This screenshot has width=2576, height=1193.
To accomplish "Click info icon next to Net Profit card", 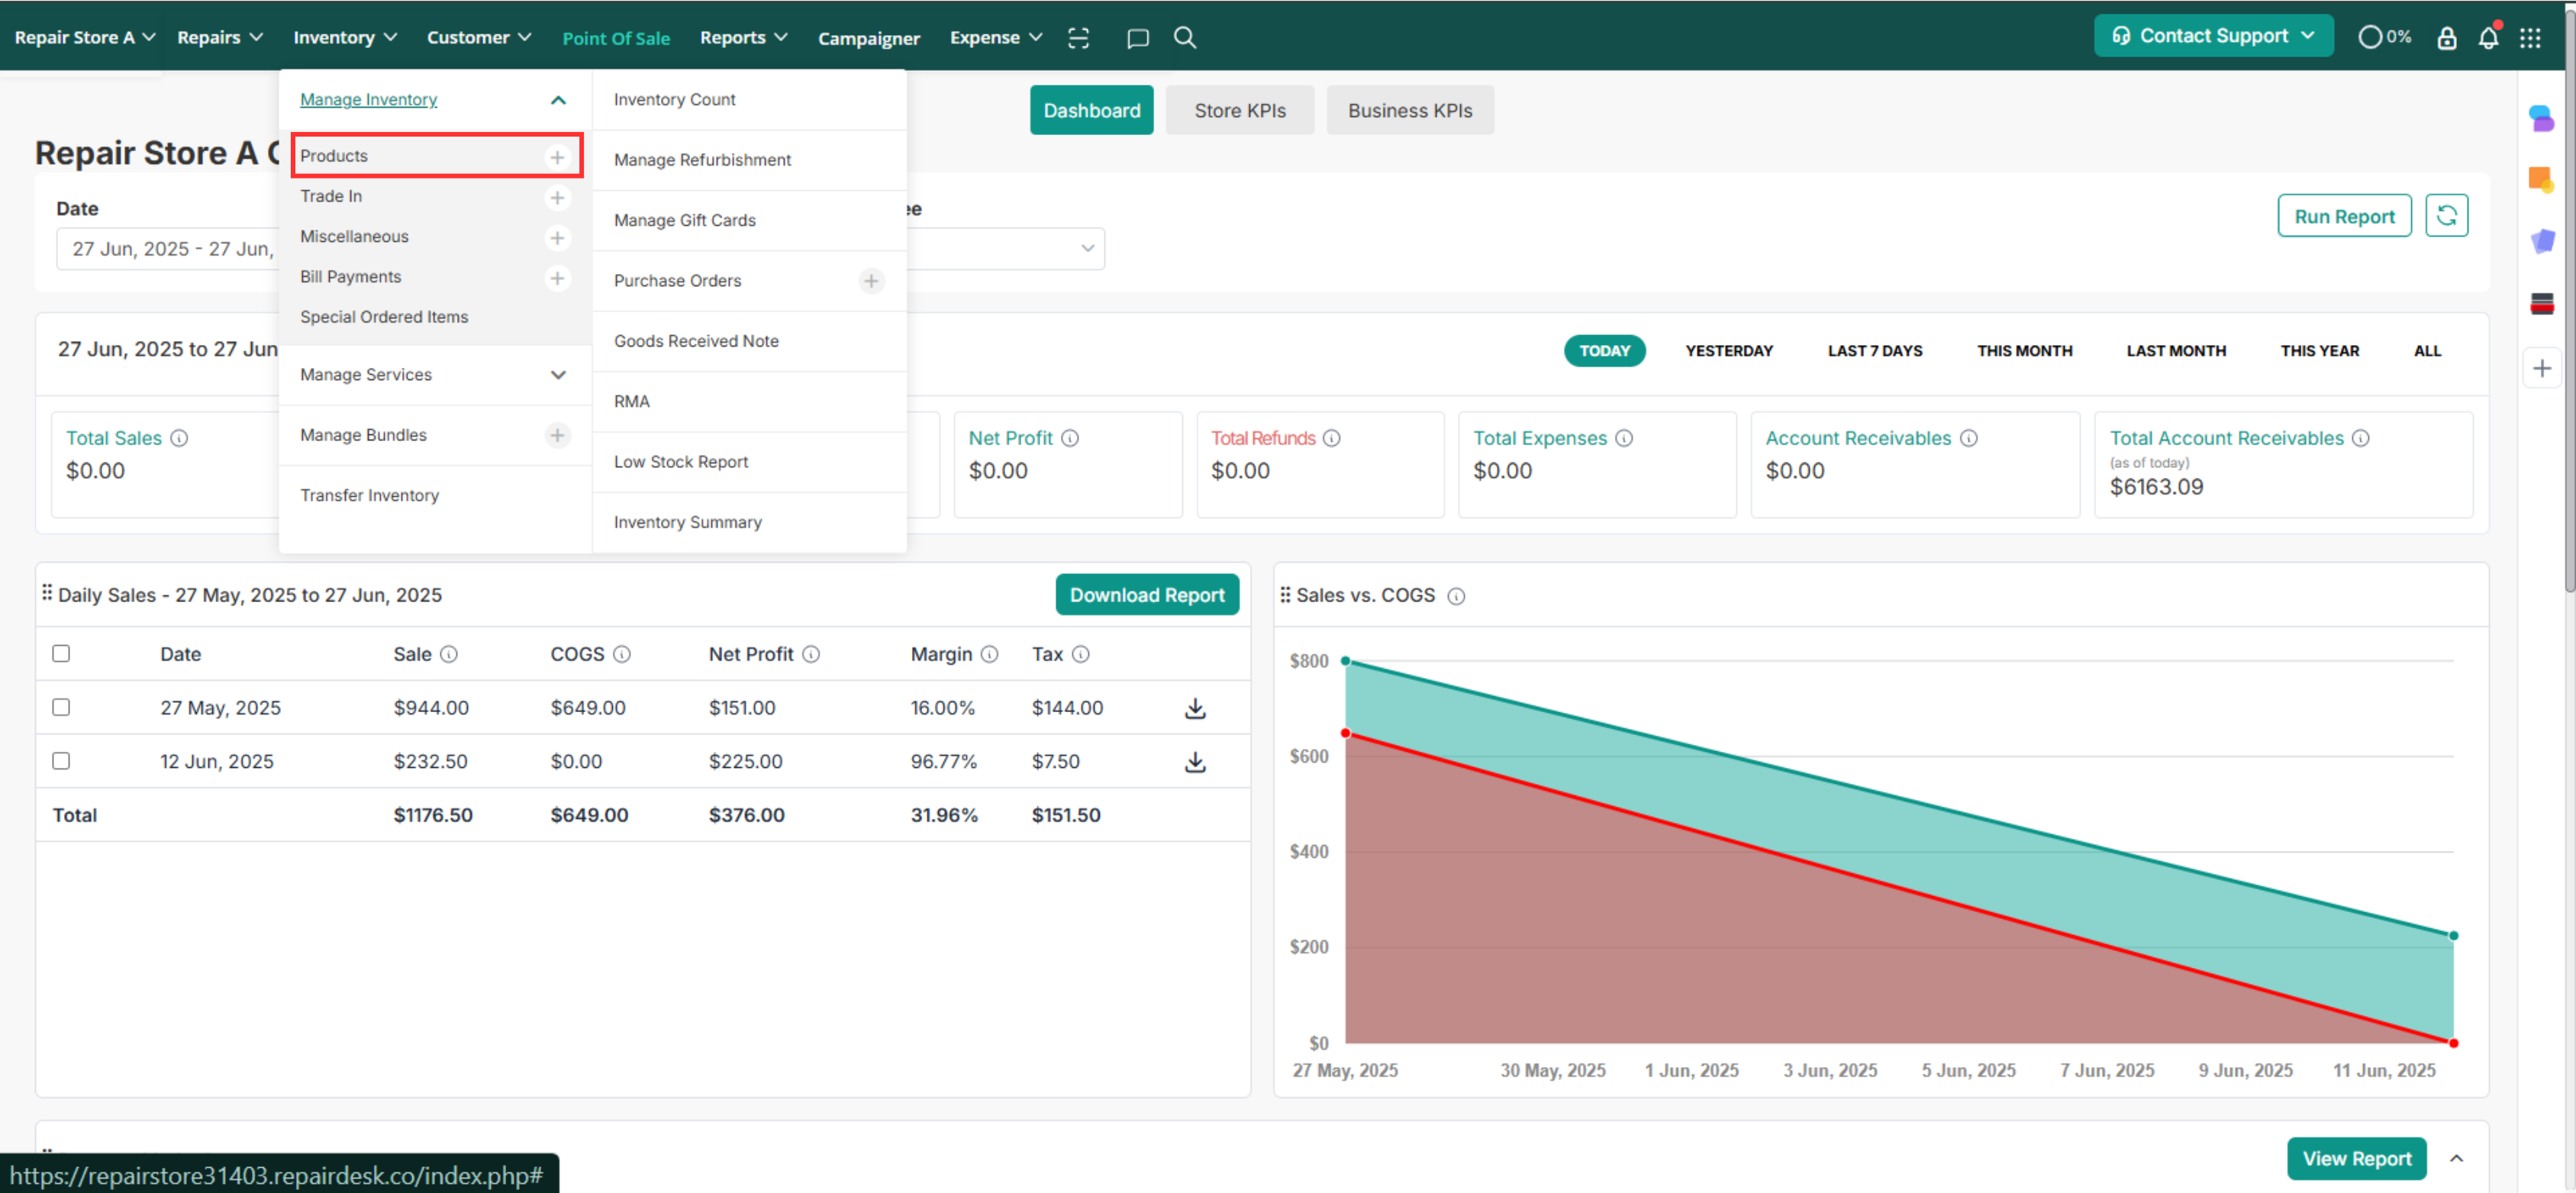I will (1070, 438).
